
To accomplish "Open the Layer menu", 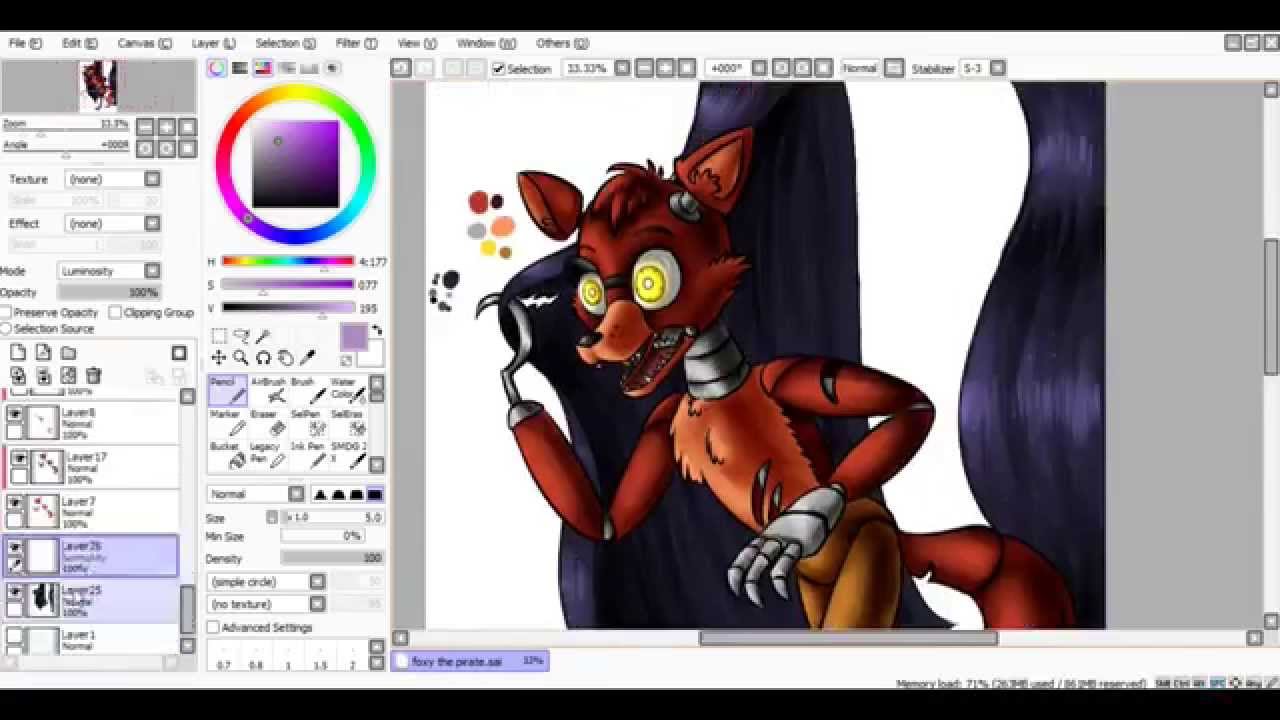I will [x=213, y=43].
